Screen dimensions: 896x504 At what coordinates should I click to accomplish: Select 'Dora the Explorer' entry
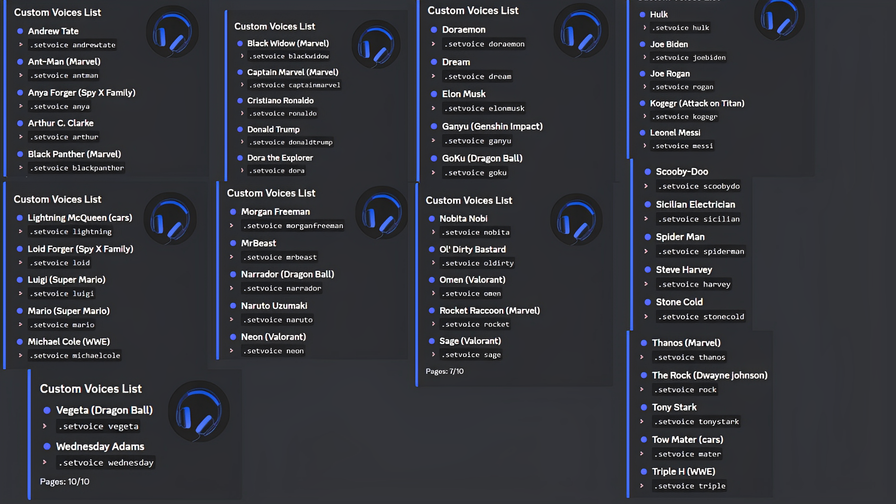point(280,157)
